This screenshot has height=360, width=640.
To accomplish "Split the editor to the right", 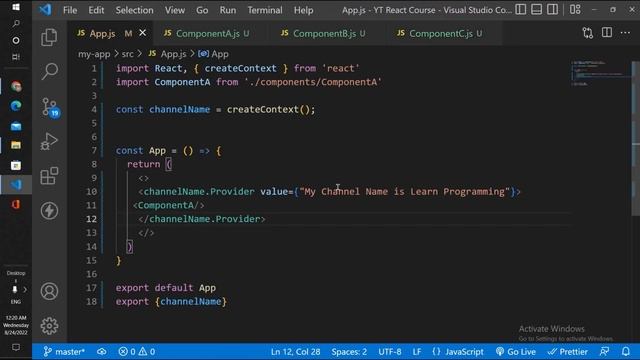I will point(607,33).
